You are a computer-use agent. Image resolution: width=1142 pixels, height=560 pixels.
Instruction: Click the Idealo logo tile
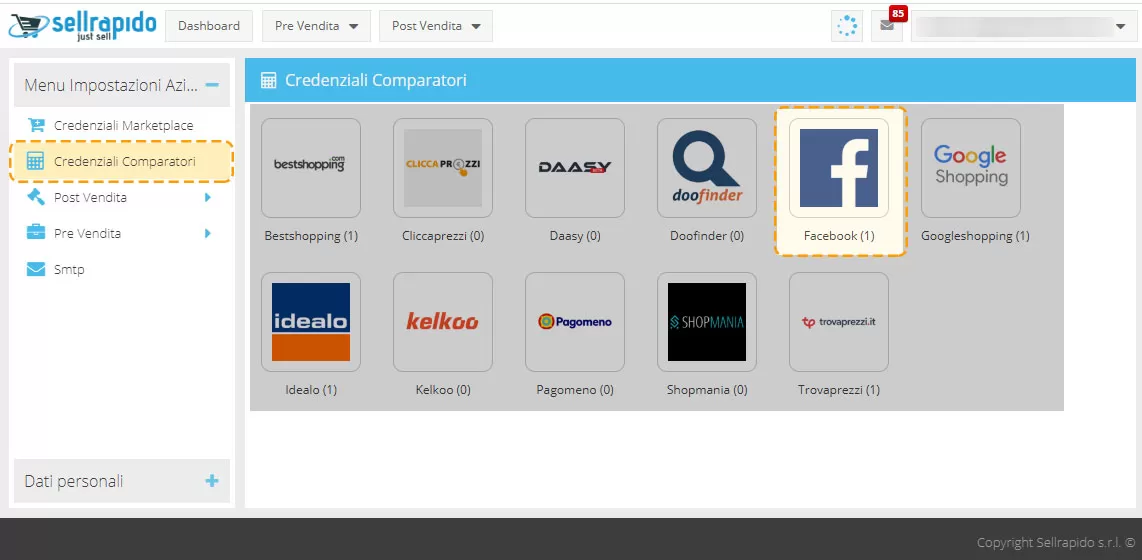click(x=311, y=322)
